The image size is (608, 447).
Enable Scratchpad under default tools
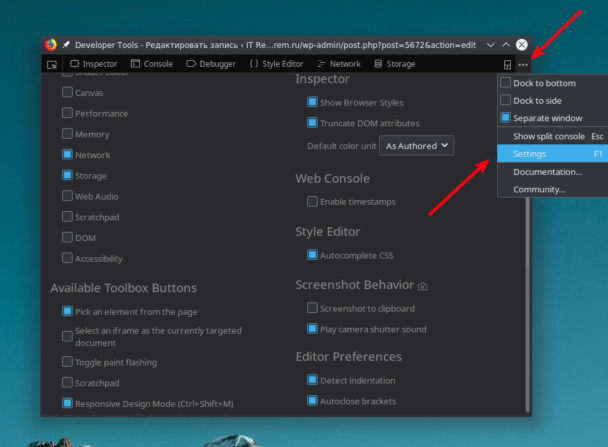tap(67, 216)
